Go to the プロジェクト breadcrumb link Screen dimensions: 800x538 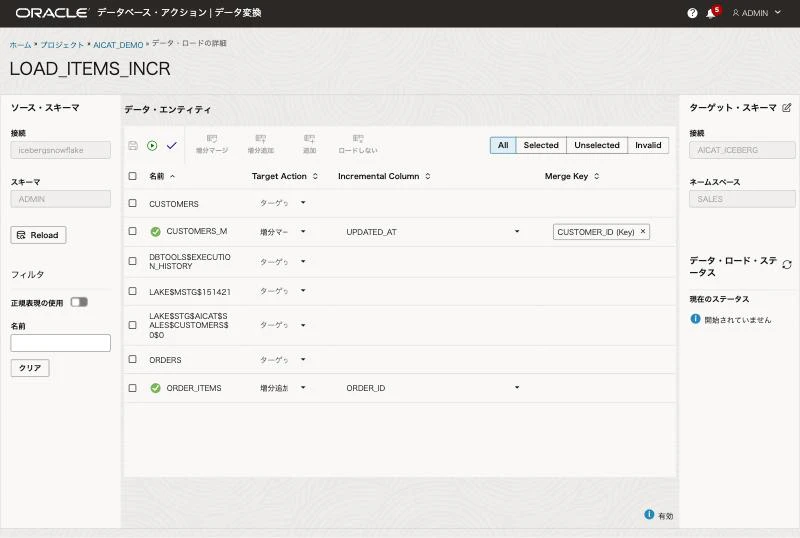tap(62, 45)
